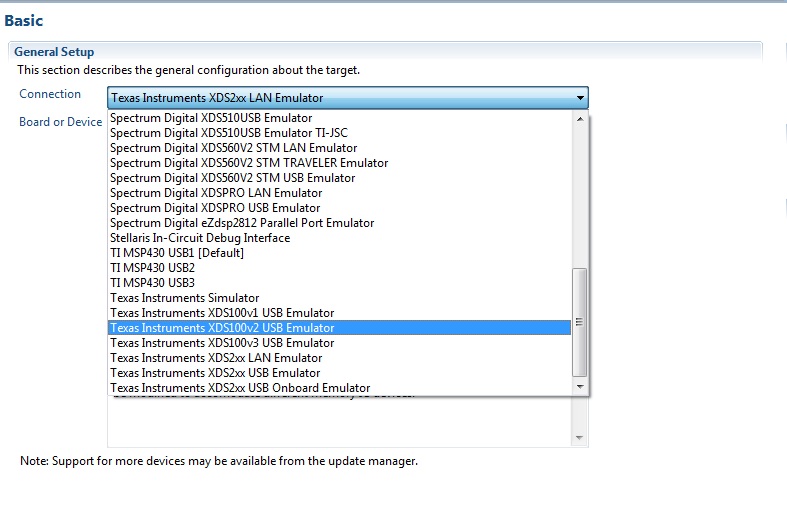787x511 pixels.
Task: Select Texas Instruments XDS100v2 USB Emulator
Action: click(x=222, y=328)
